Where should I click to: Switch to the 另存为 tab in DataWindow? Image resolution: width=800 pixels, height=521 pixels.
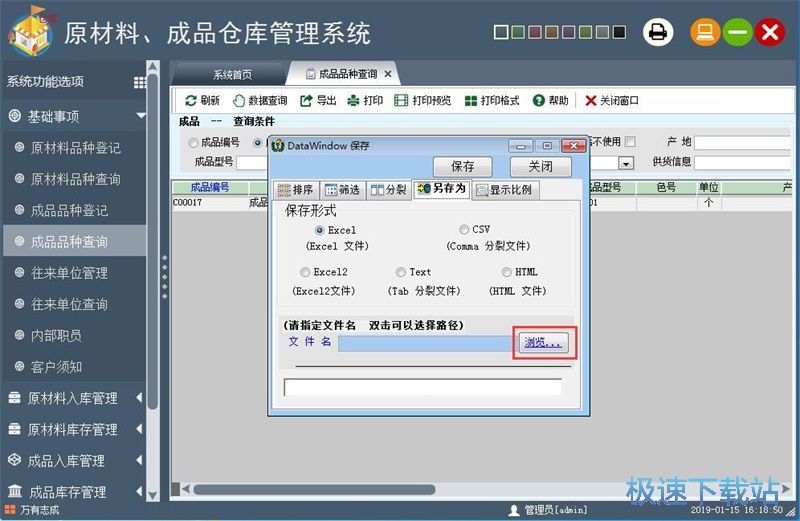click(442, 189)
